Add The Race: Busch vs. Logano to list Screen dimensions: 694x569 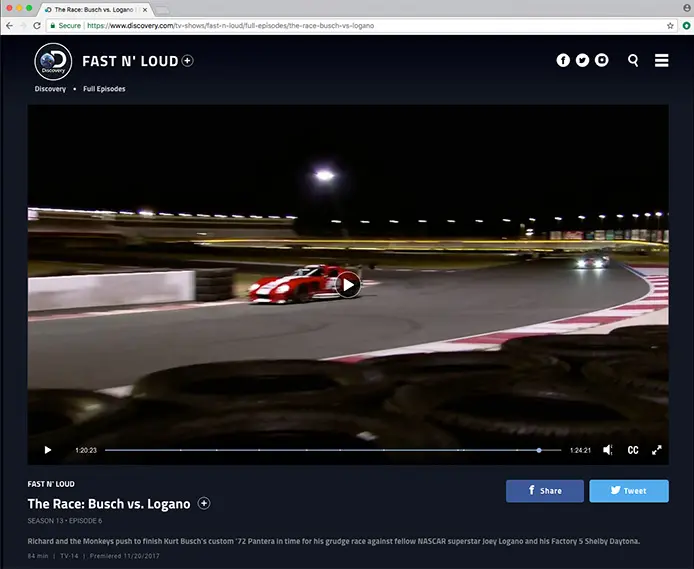(204, 503)
